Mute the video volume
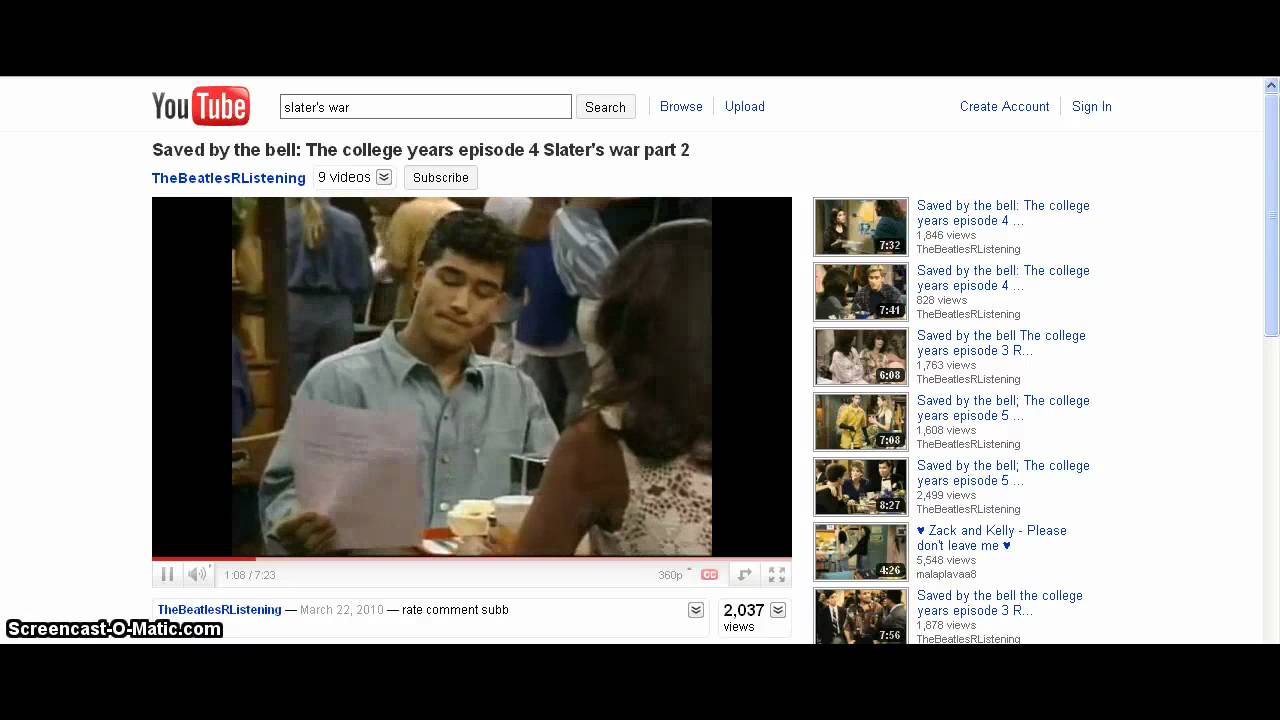 [197, 574]
